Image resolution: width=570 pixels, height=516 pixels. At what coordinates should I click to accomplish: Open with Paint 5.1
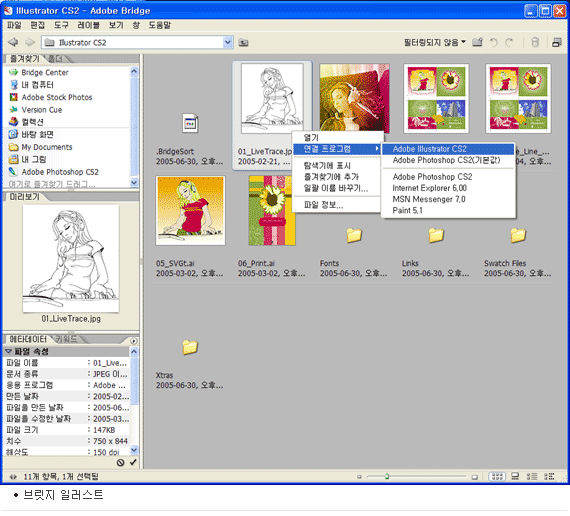448,211
